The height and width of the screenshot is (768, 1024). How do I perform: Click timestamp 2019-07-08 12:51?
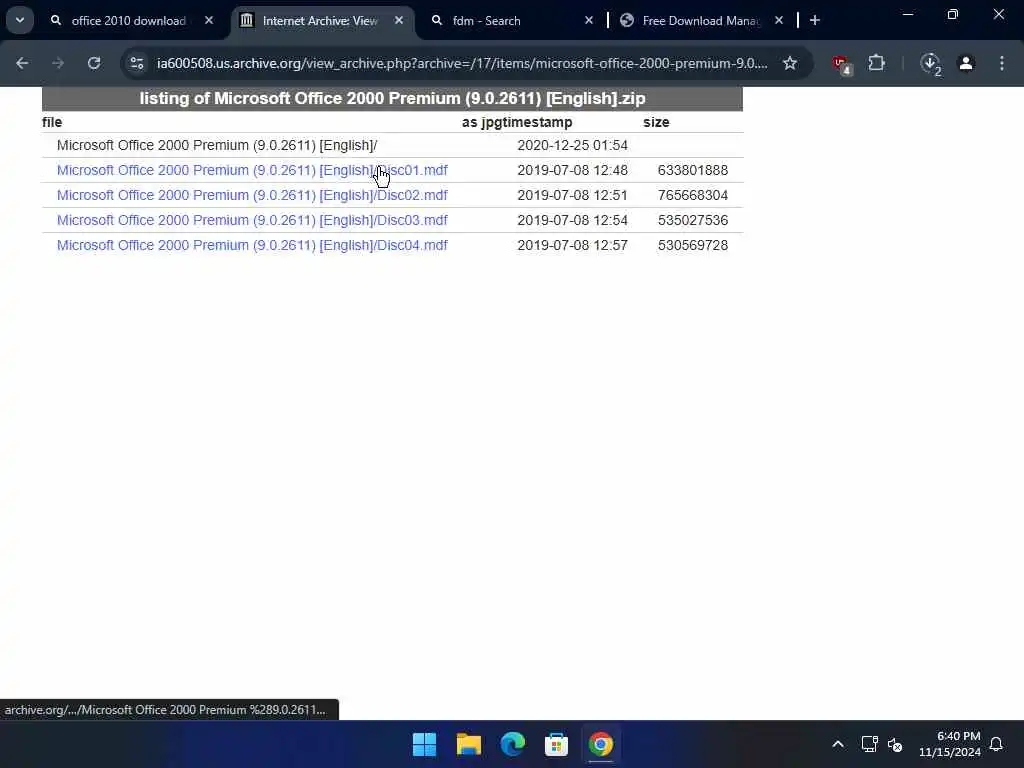click(572, 195)
